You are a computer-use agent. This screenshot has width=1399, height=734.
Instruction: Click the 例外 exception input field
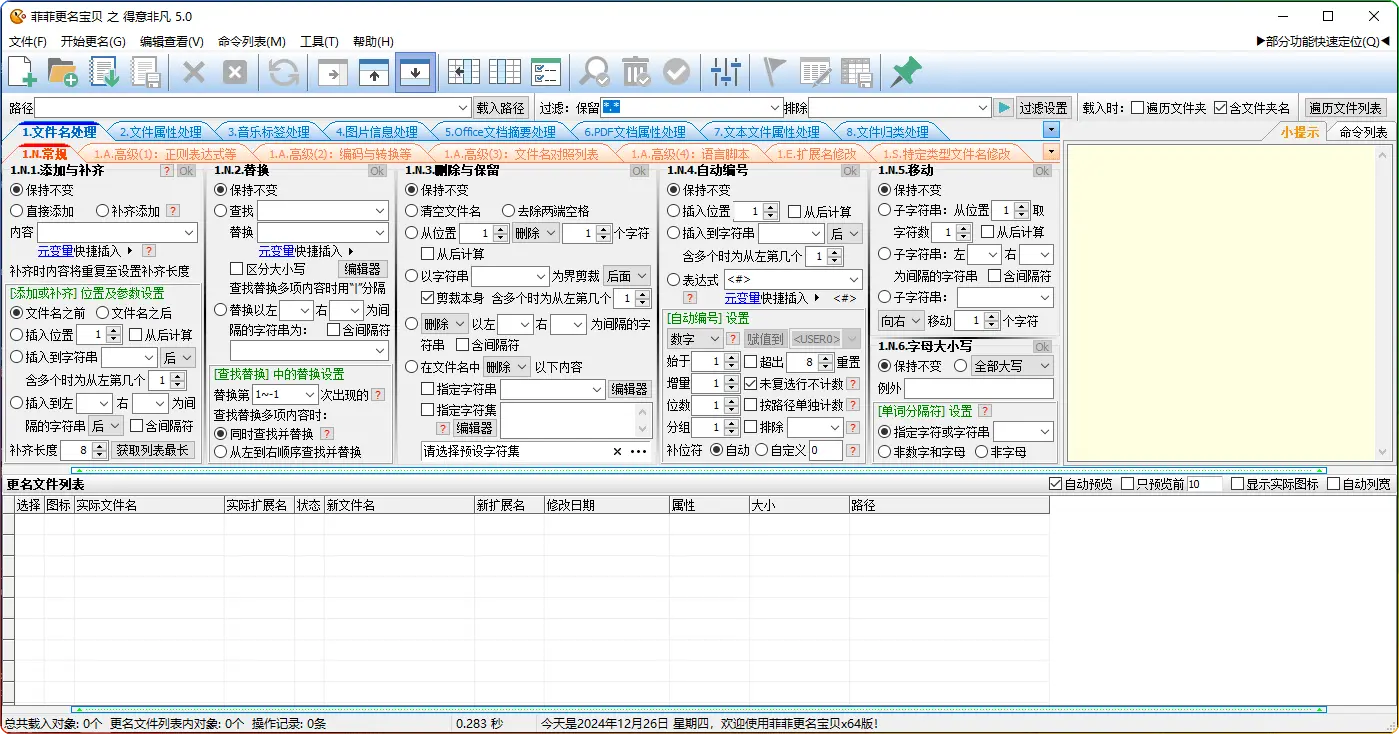click(979, 388)
